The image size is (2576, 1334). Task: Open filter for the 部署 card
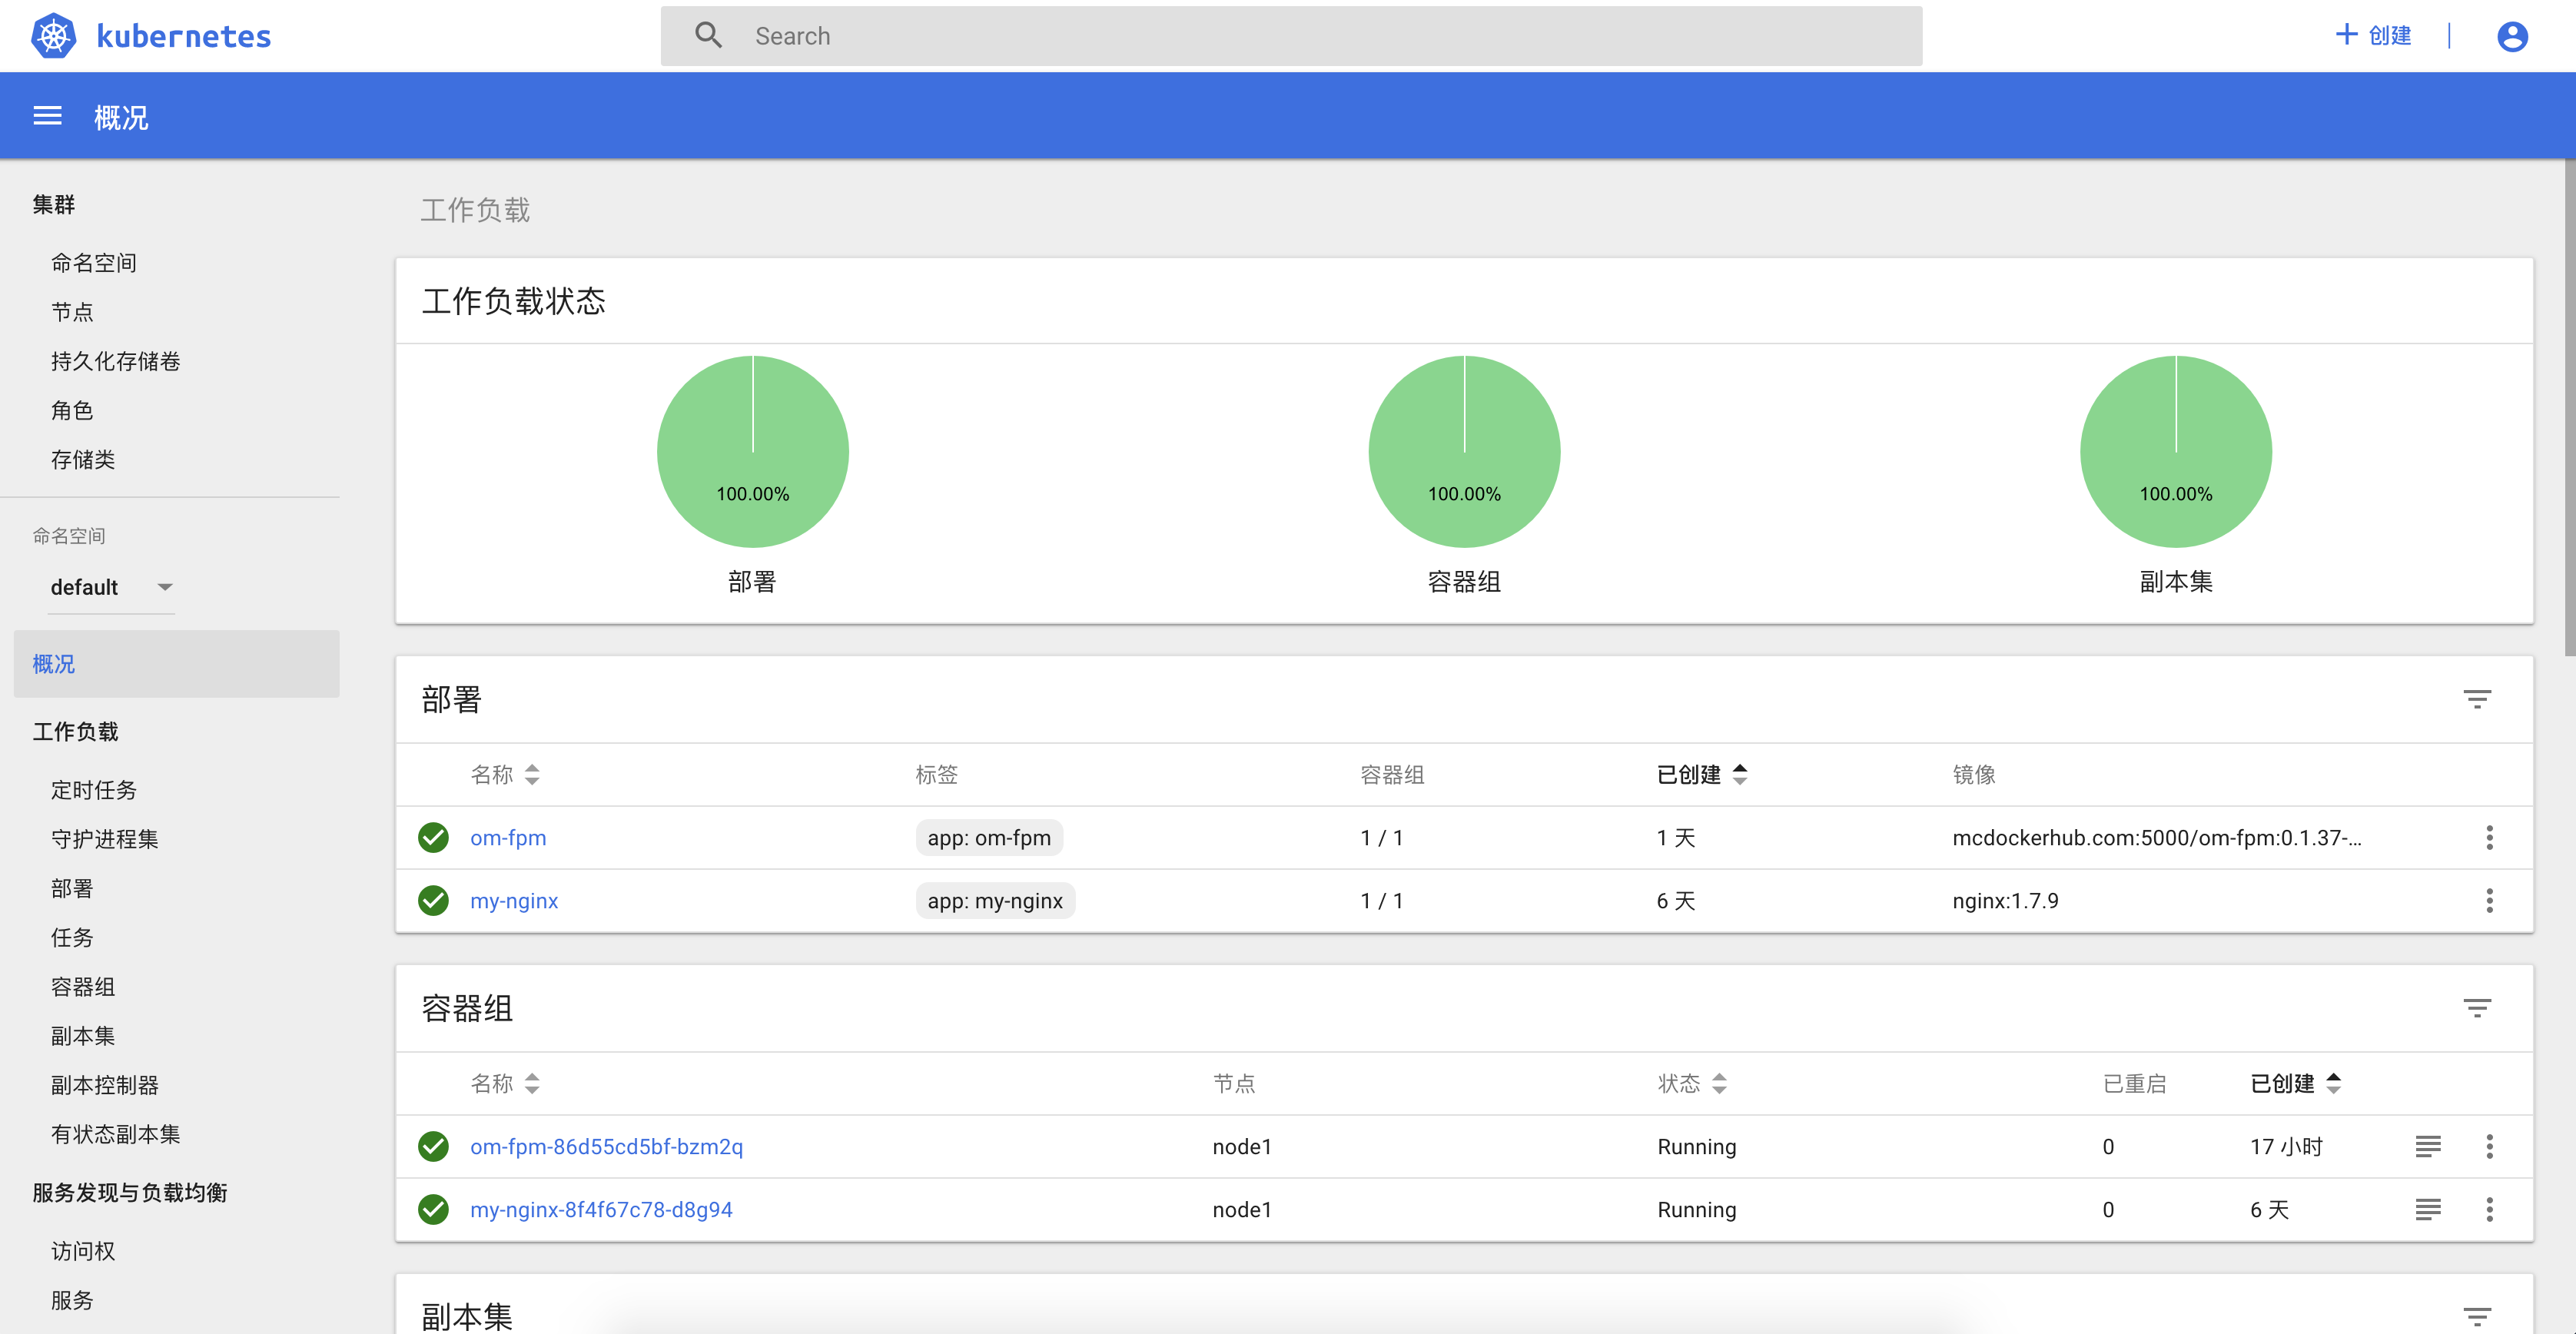(2477, 699)
